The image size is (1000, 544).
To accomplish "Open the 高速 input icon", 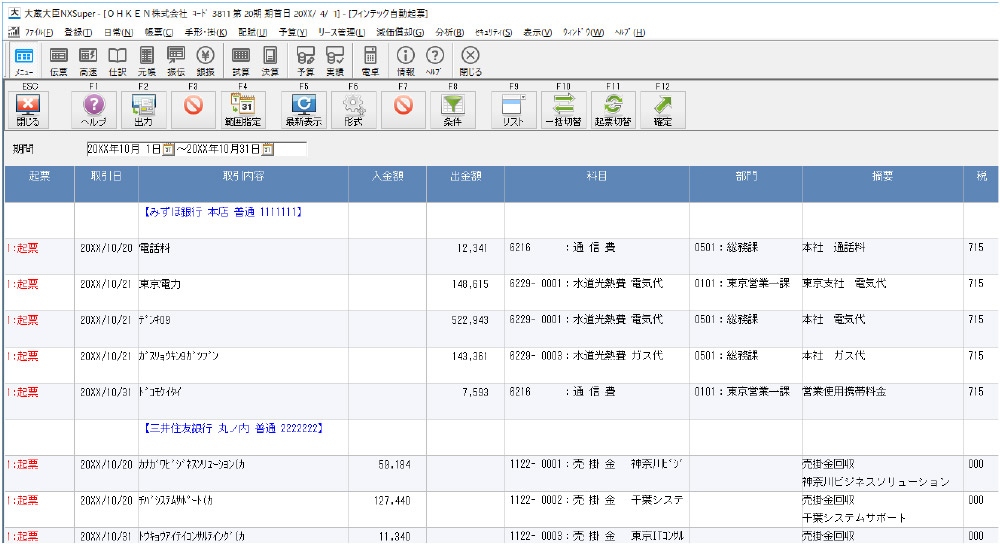I will 88,61.
